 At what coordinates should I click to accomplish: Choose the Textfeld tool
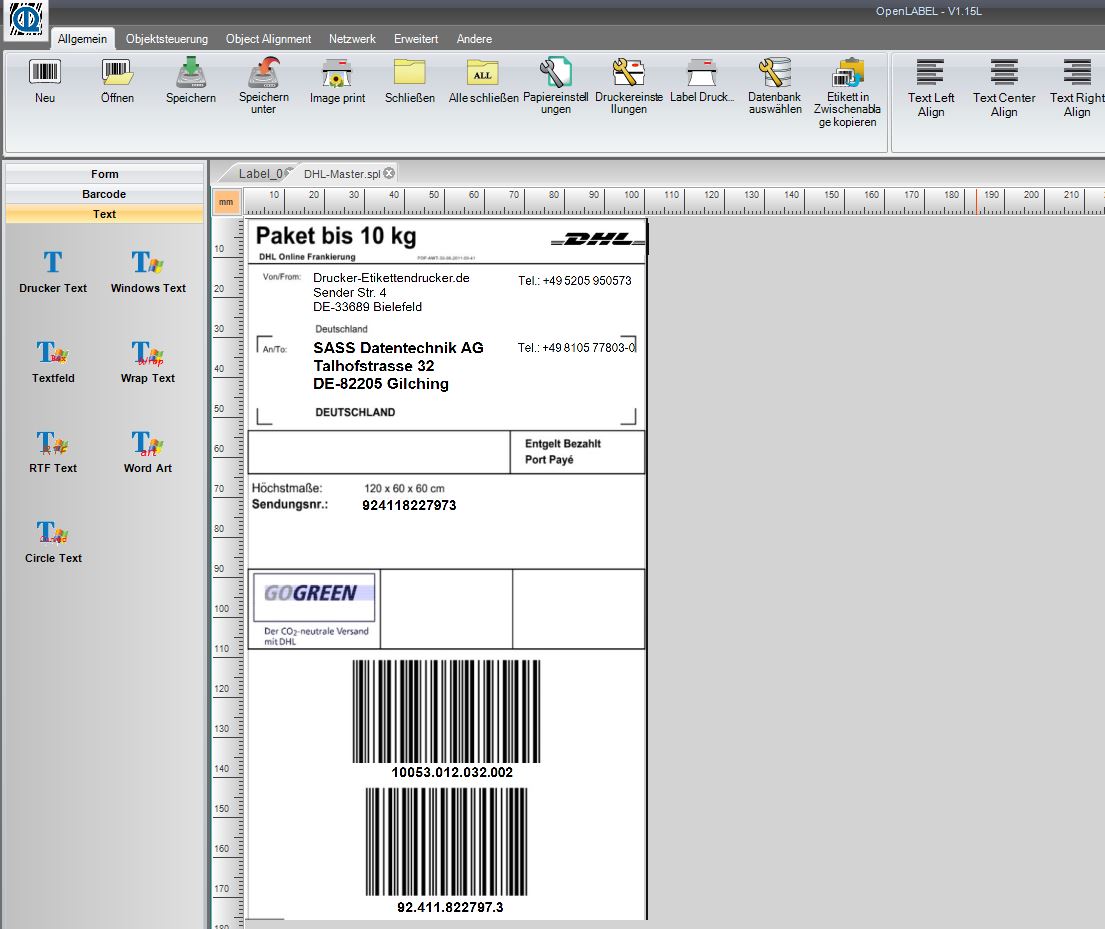click(53, 362)
